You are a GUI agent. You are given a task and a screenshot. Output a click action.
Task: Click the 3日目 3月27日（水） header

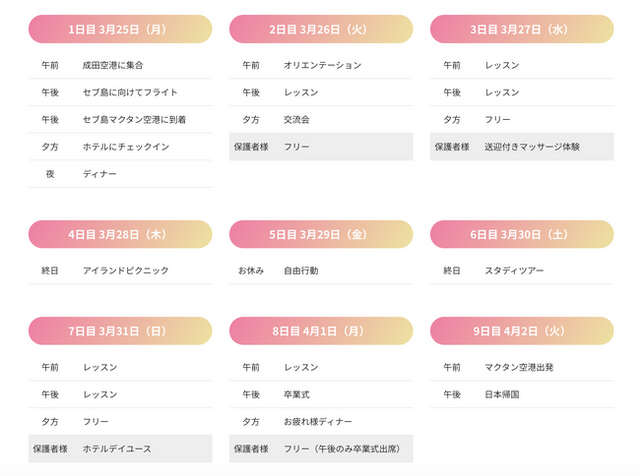click(522, 29)
